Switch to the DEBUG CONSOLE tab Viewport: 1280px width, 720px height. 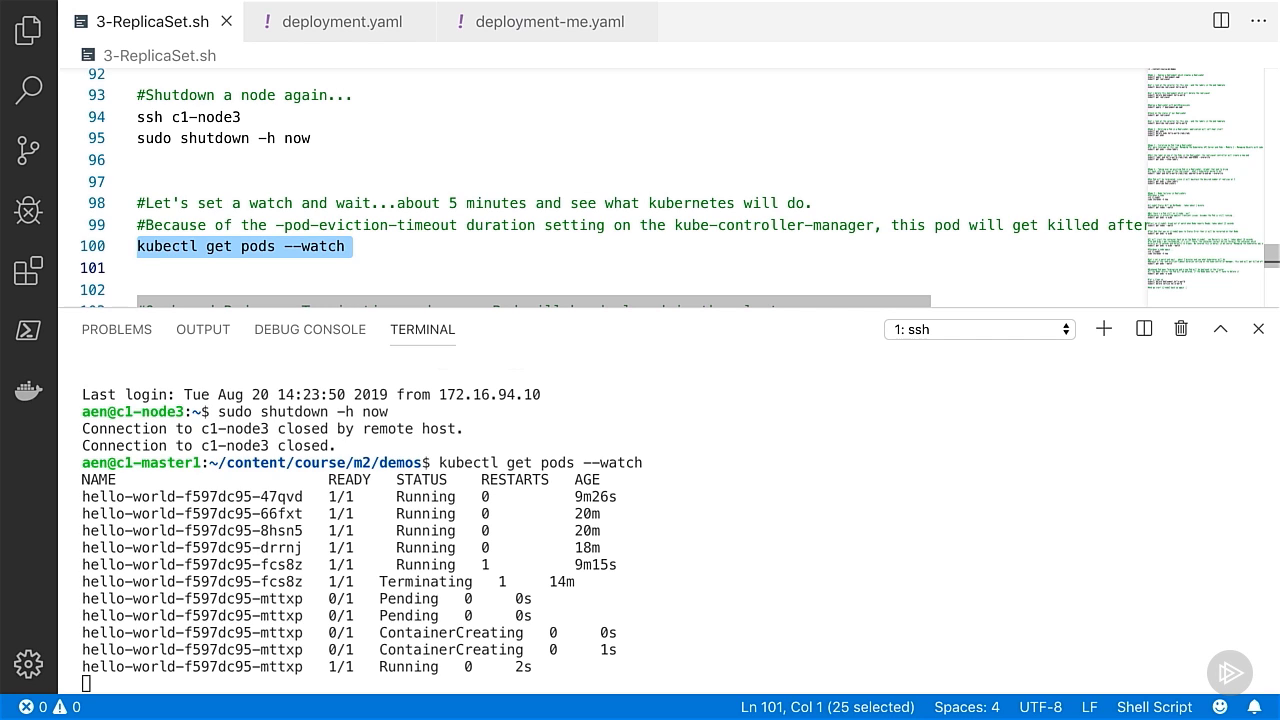[310, 329]
